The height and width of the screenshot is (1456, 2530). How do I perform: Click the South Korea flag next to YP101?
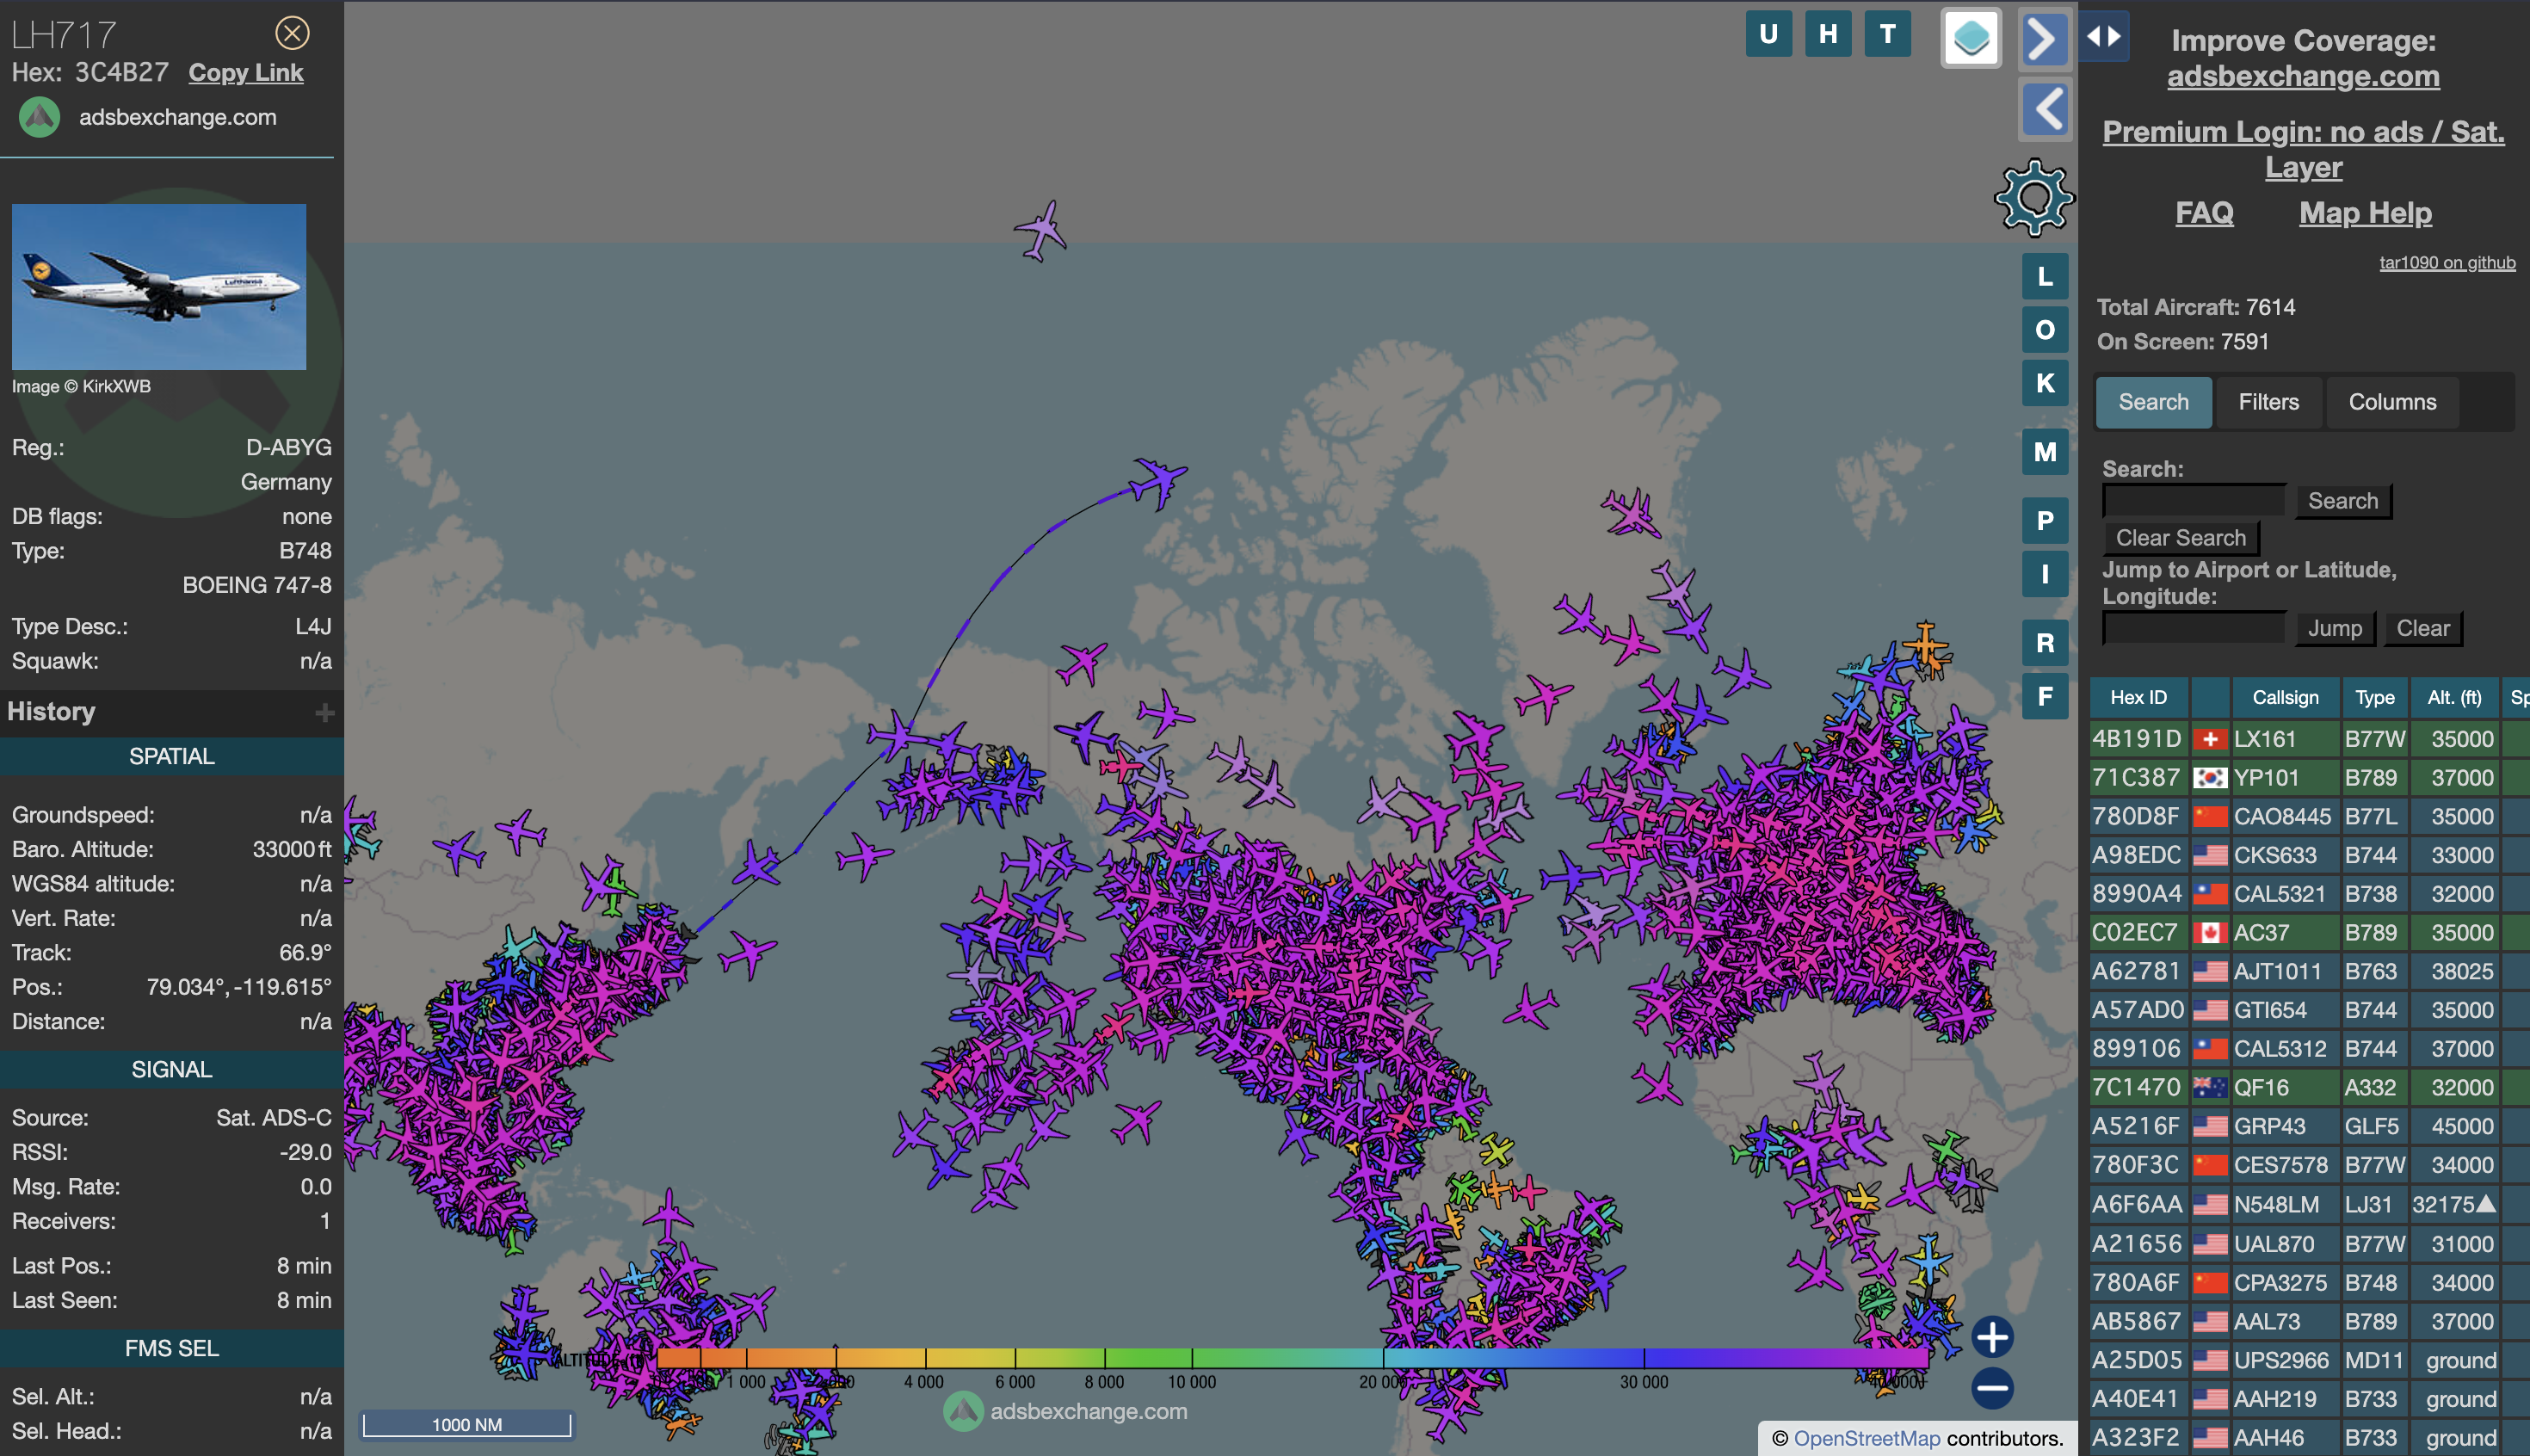click(x=2209, y=778)
